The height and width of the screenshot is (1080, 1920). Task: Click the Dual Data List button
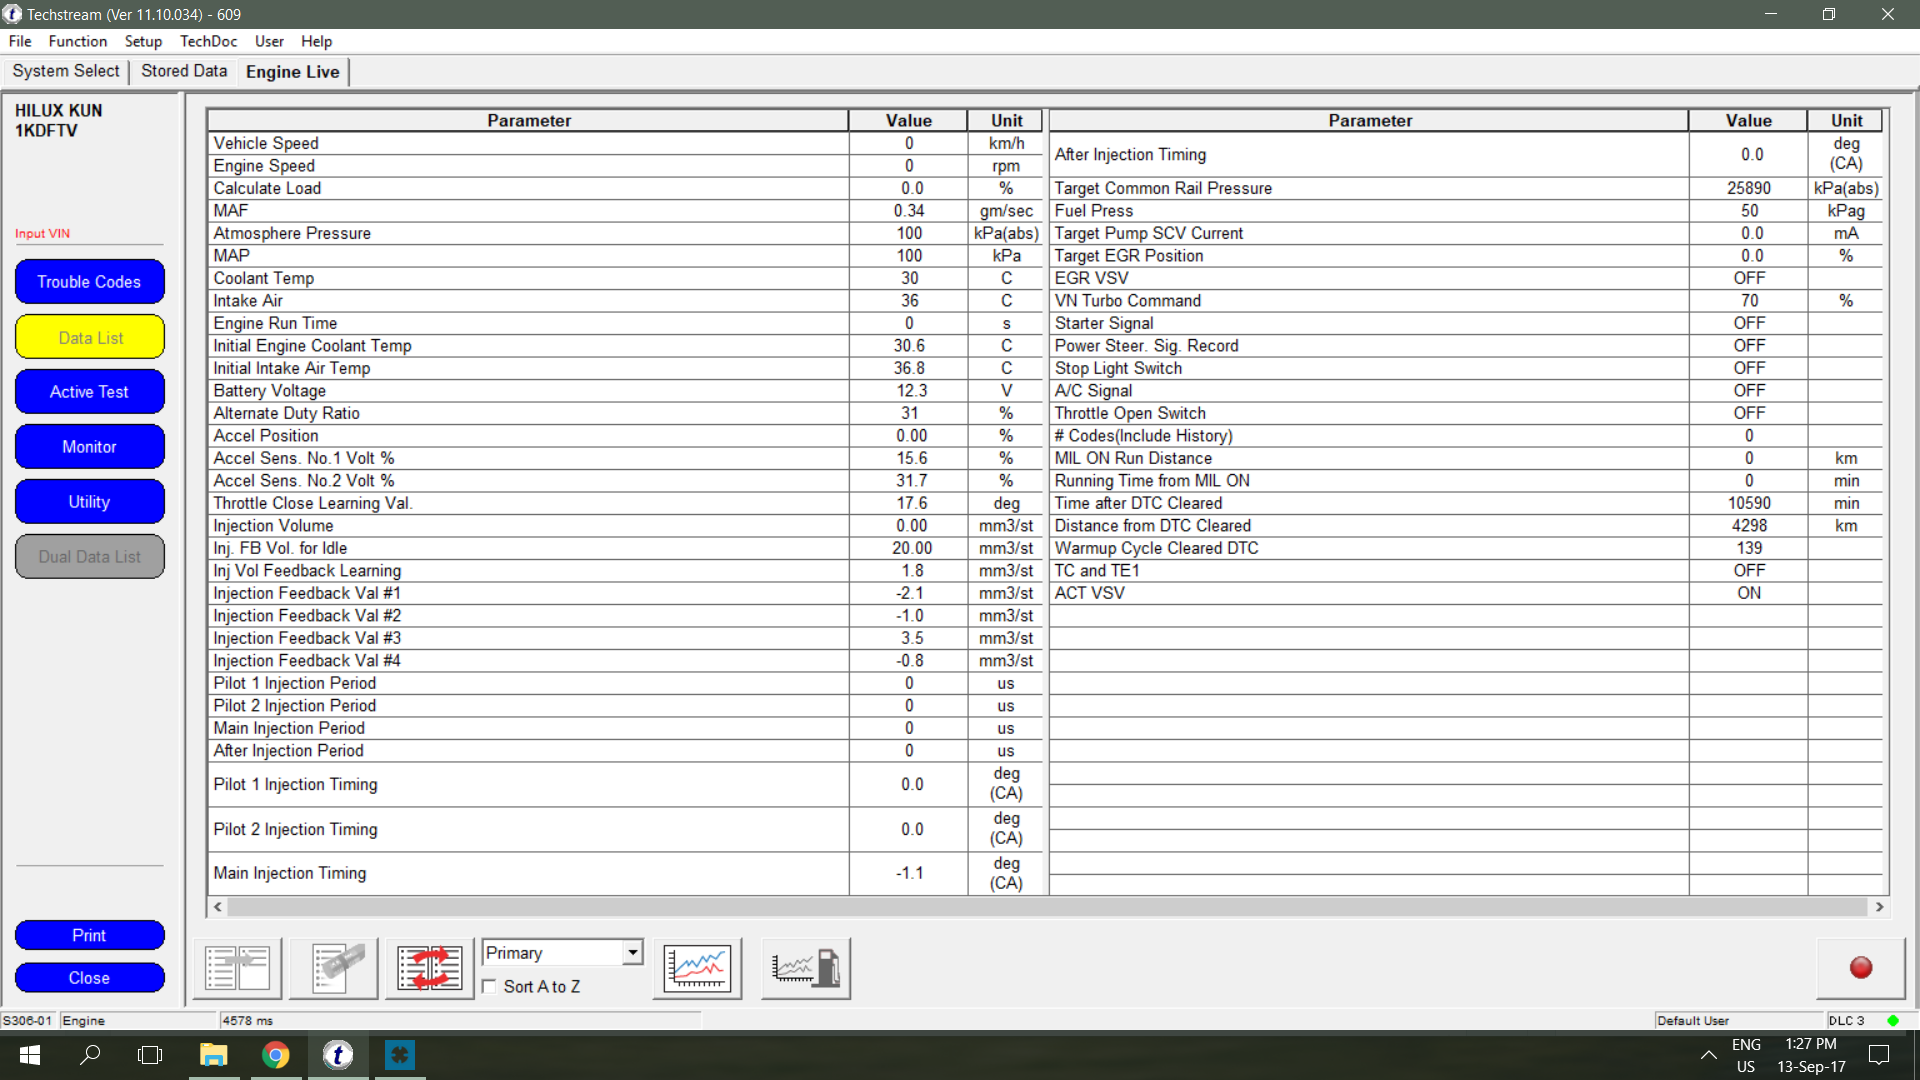[x=89, y=557]
